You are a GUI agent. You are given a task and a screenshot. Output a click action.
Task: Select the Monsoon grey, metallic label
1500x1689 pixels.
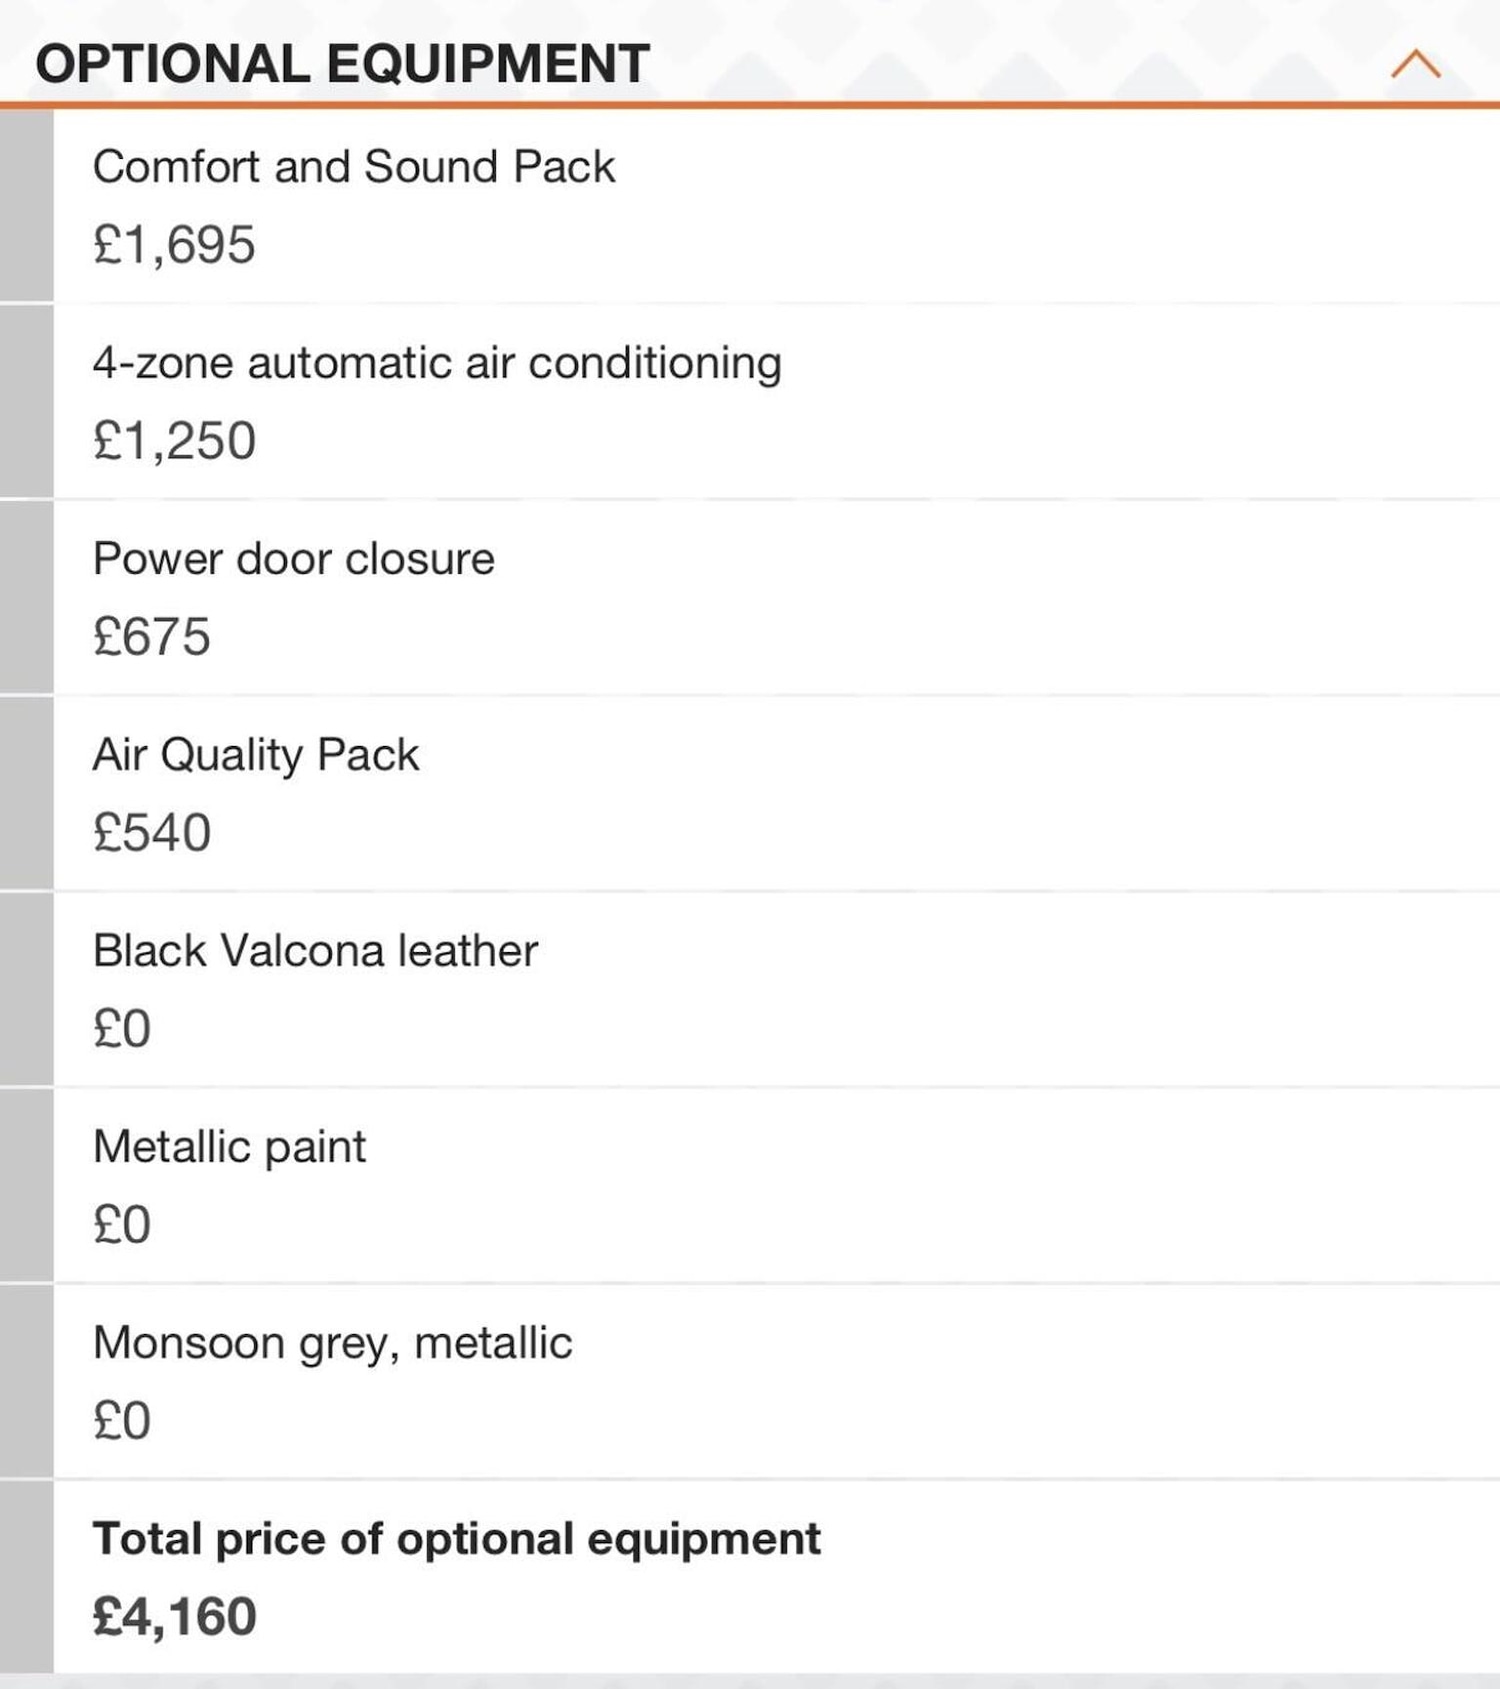[332, 1343]
